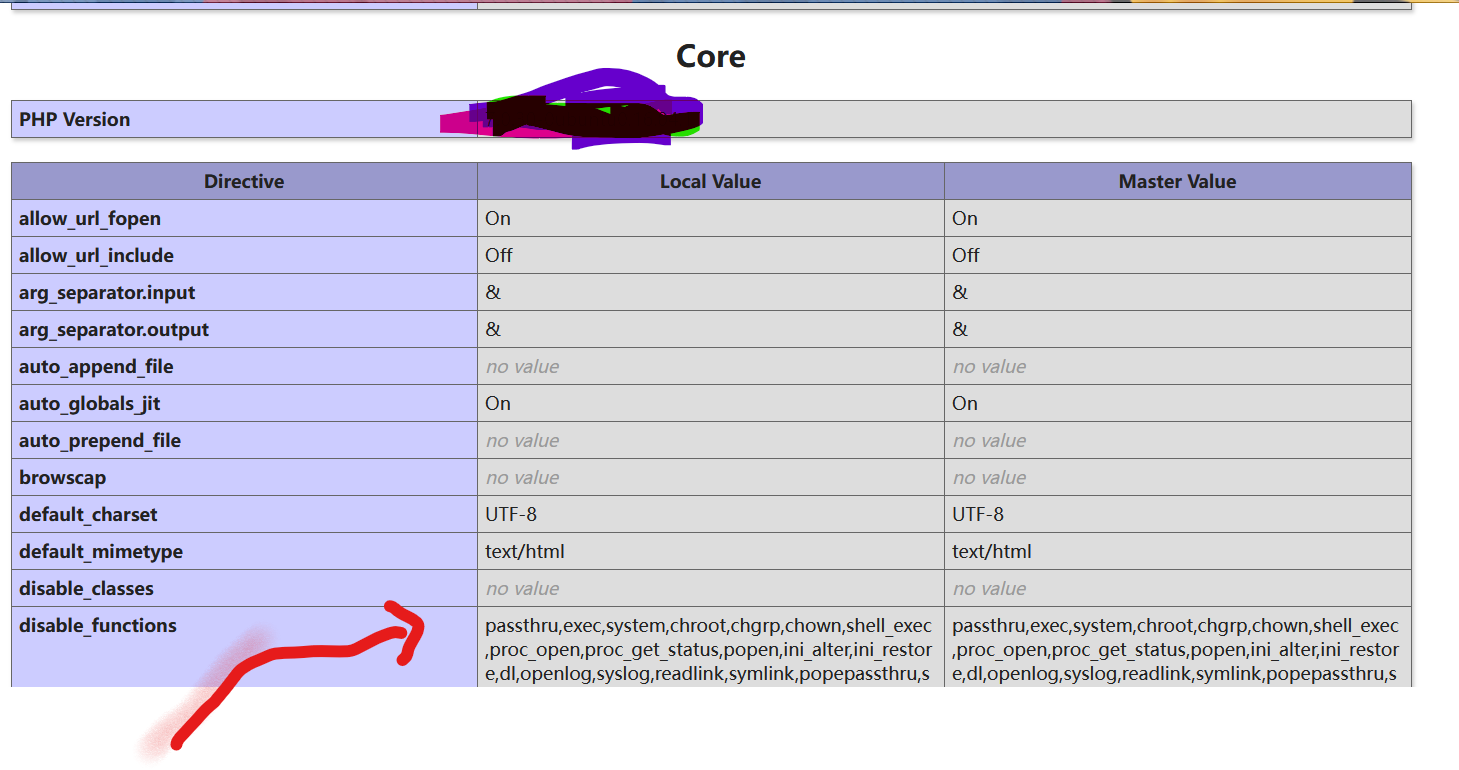Screen dimensions: 1459x770
Task: Select the auto_prepend_file directive name
Action: pos(100,440)
